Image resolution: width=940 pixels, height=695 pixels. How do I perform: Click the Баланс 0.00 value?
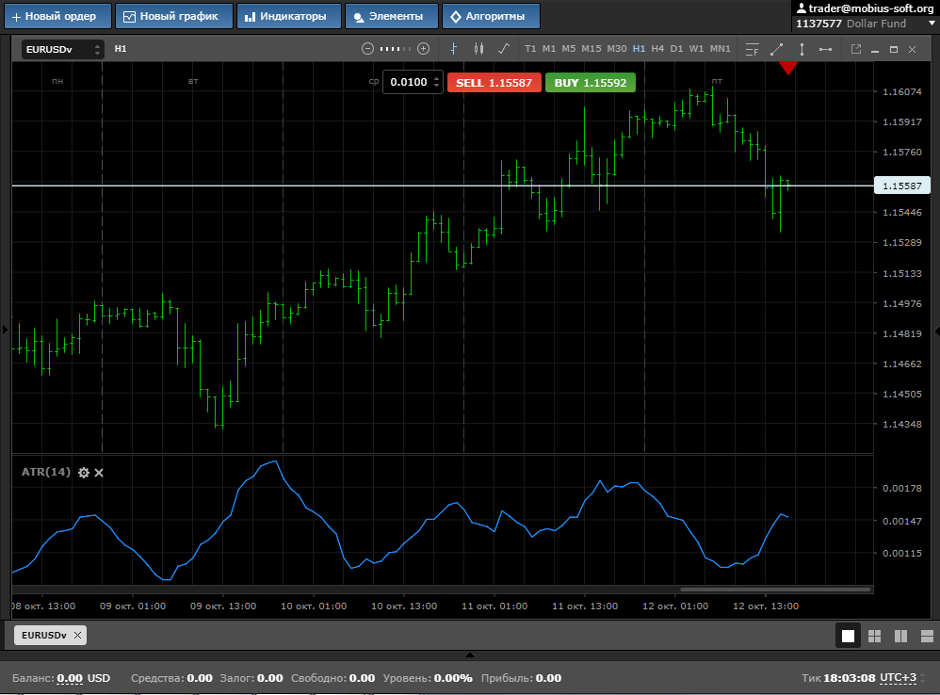click(x=70, y=678)
